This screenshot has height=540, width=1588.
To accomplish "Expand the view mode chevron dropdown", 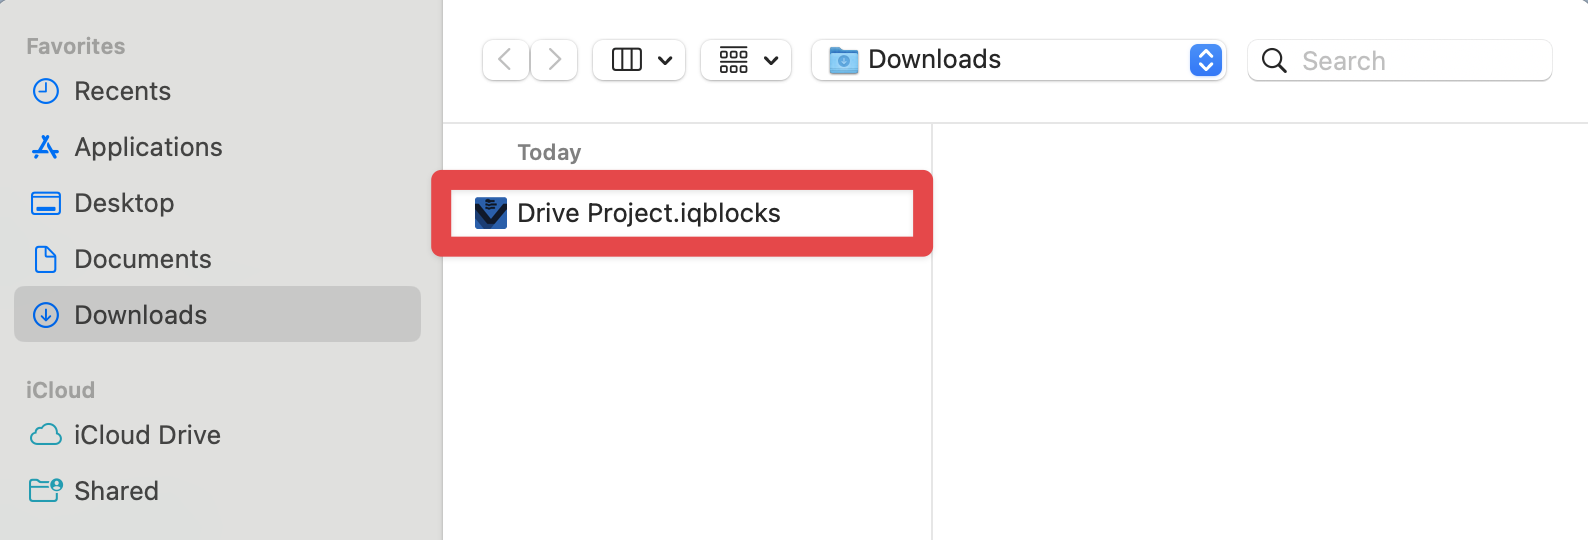I will (x=665, y=61).
